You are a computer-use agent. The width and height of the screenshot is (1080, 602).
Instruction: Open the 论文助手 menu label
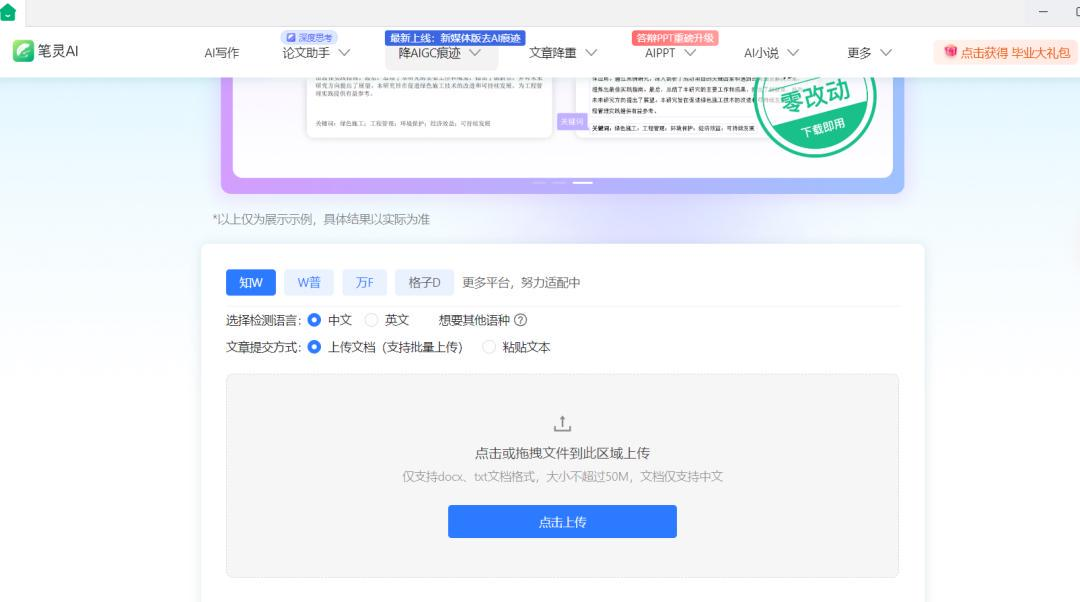[306, 53]
